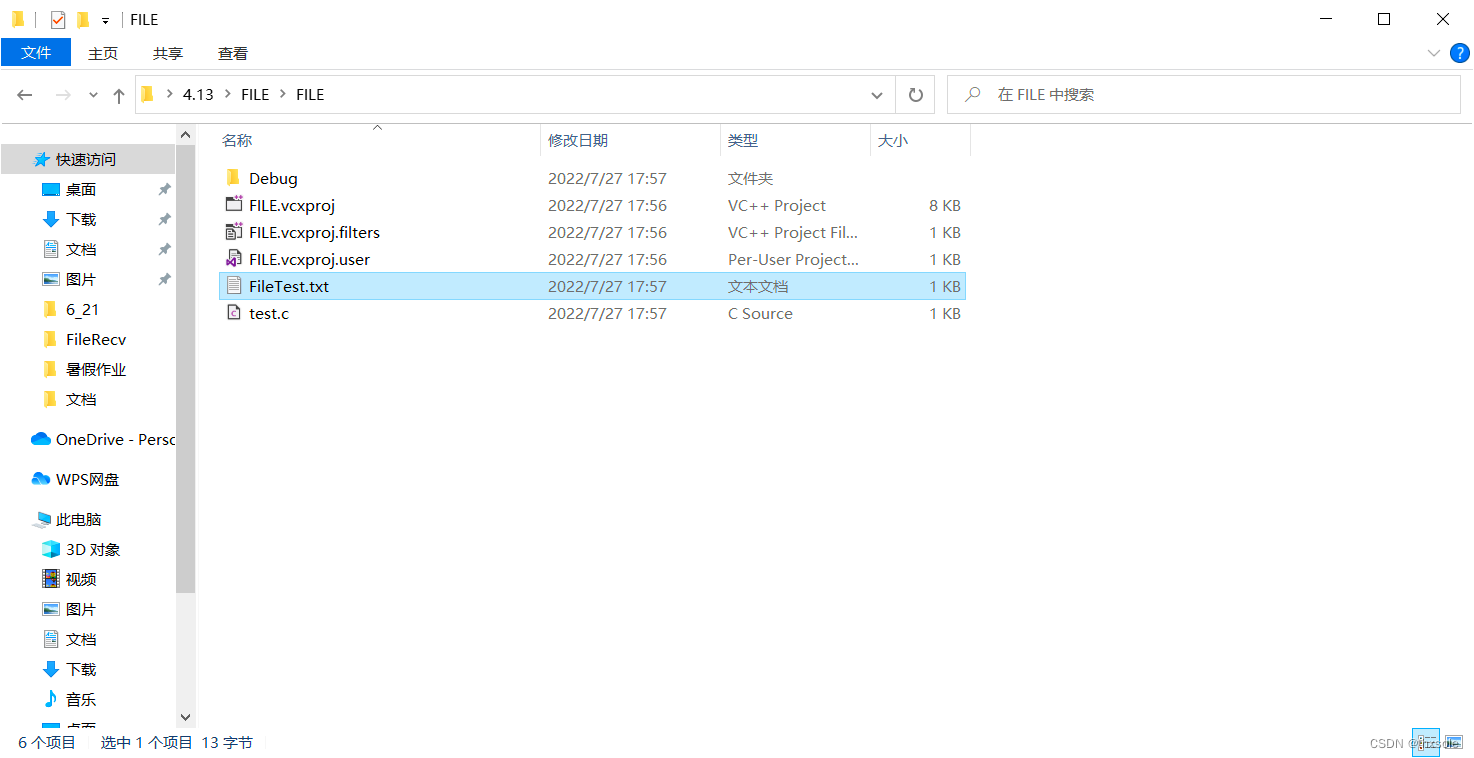Click the 视频 film icon
Screen dimensions: 1474x758
(x=51, y=579)
